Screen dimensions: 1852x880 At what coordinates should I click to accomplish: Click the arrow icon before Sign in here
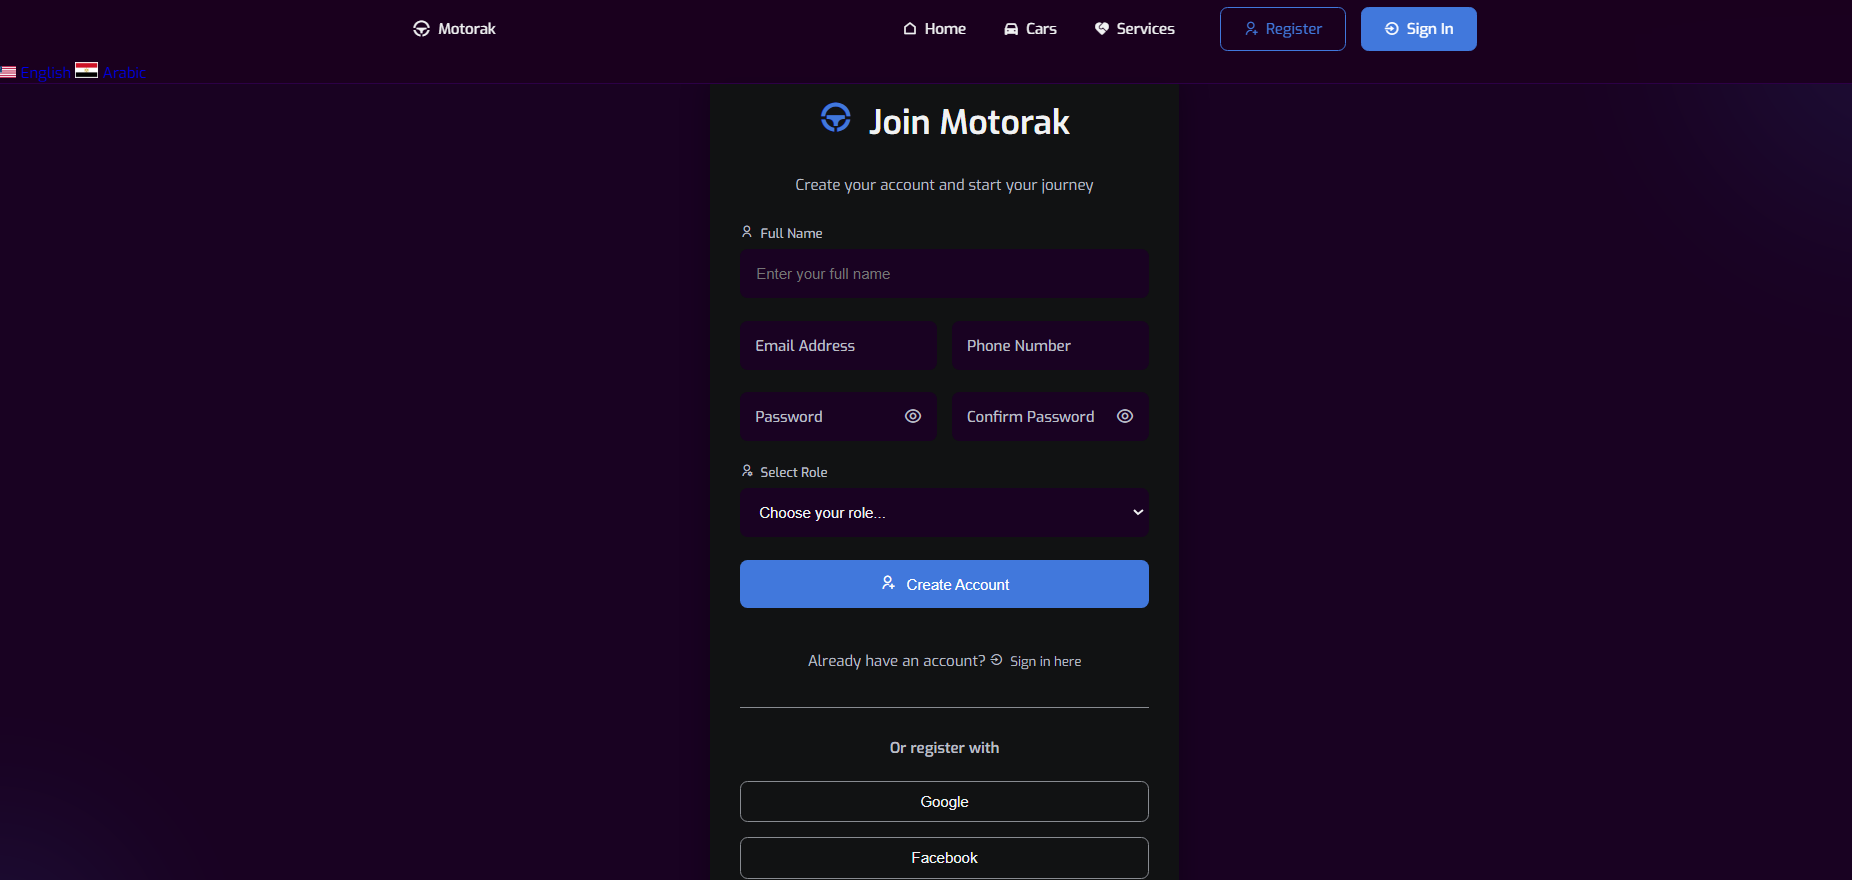[x=996, y=660]
